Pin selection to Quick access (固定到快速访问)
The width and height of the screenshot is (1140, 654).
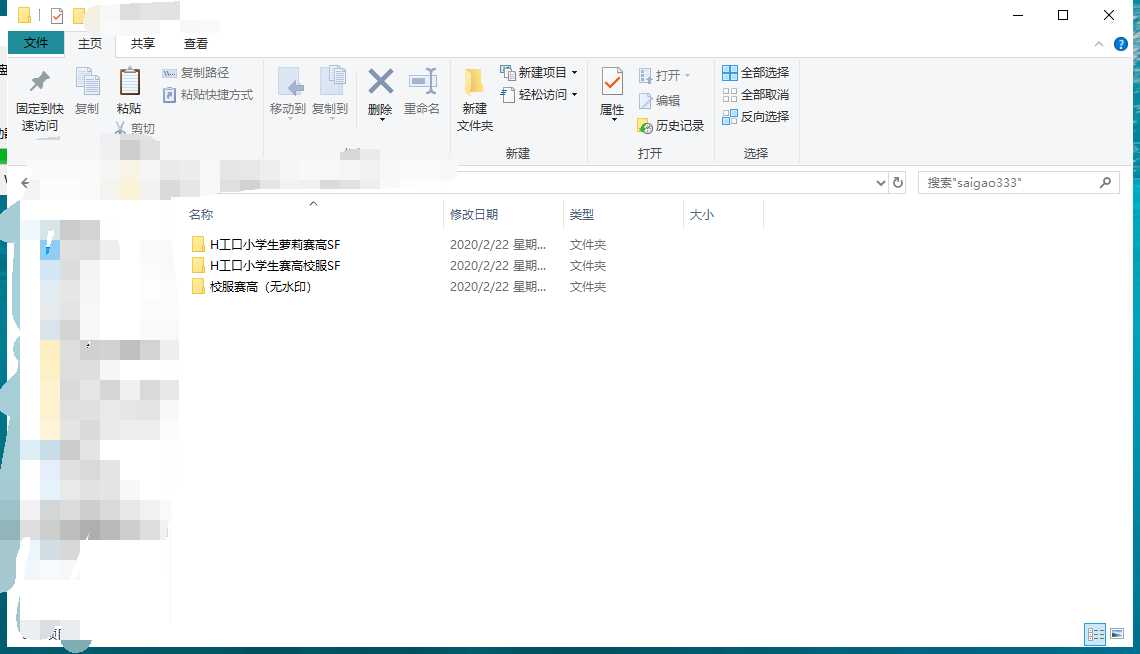[39, 100]
